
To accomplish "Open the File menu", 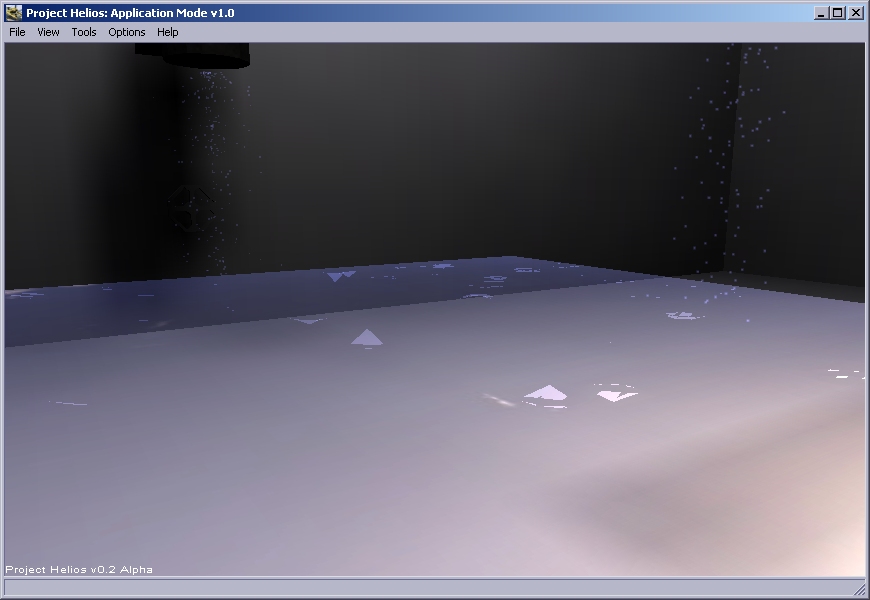I will tap(17, 32).
